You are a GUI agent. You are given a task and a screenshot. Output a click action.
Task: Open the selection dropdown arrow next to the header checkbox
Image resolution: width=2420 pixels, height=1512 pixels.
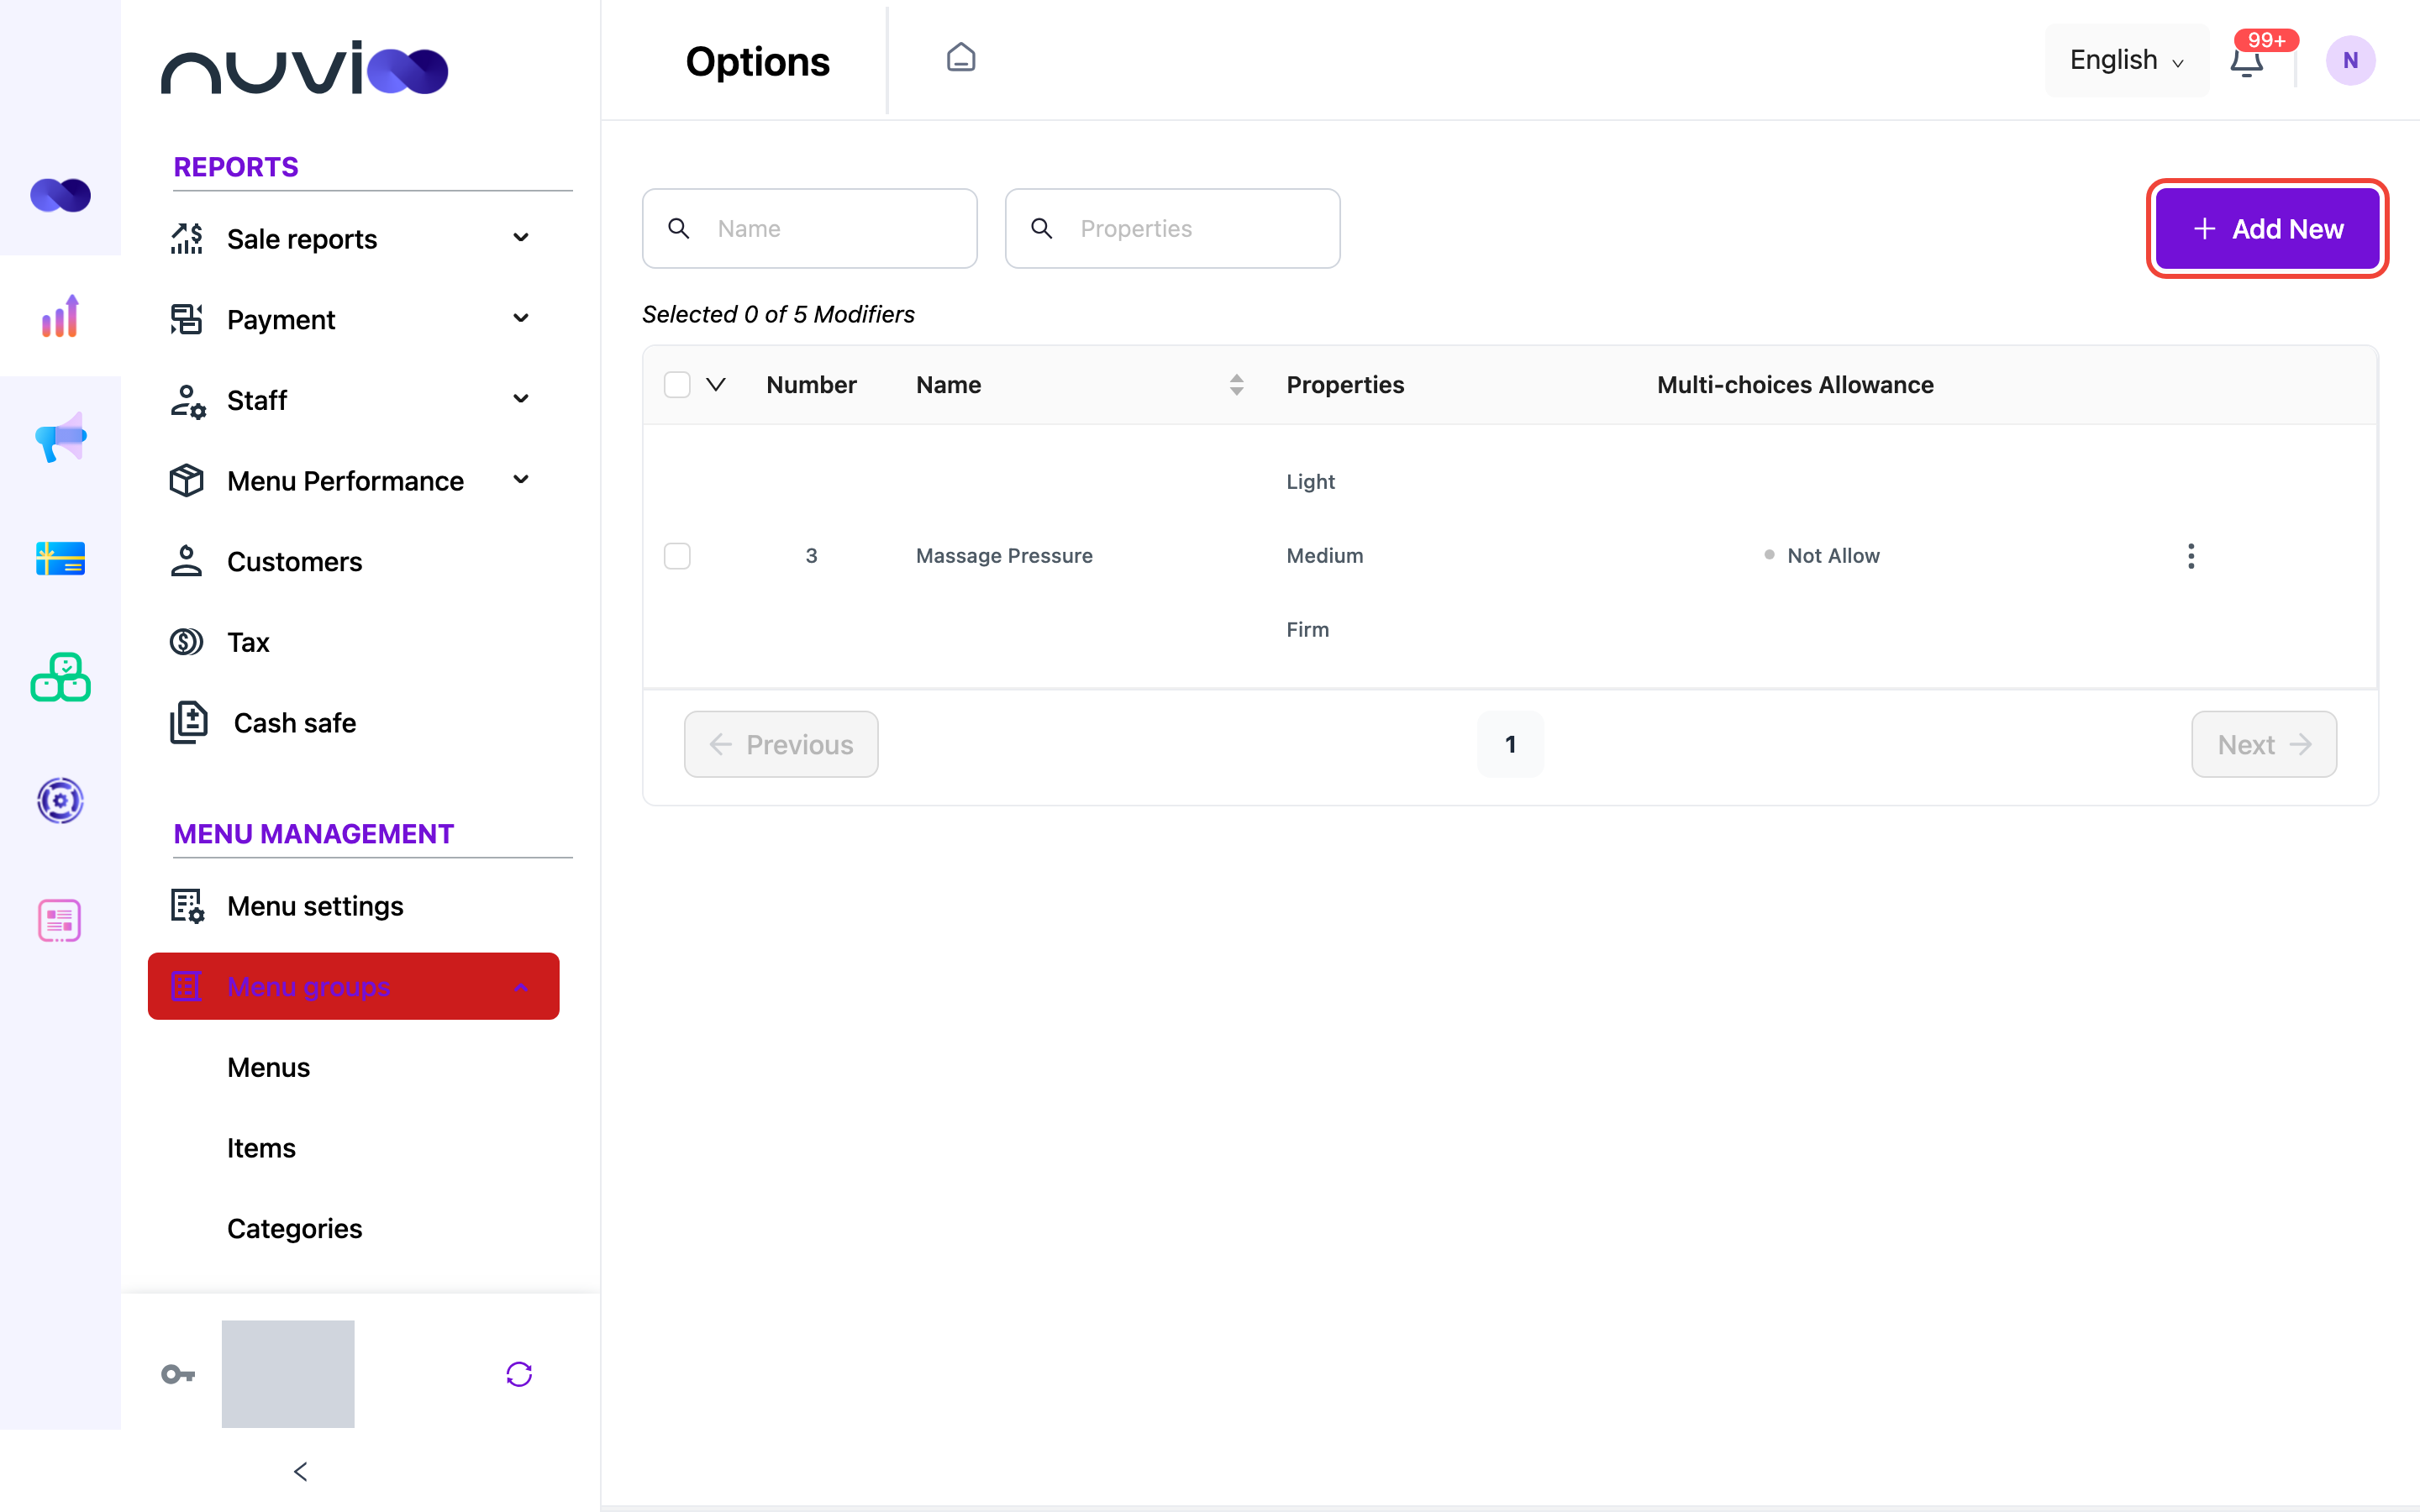pyautogui.click(x=716, y=385)
